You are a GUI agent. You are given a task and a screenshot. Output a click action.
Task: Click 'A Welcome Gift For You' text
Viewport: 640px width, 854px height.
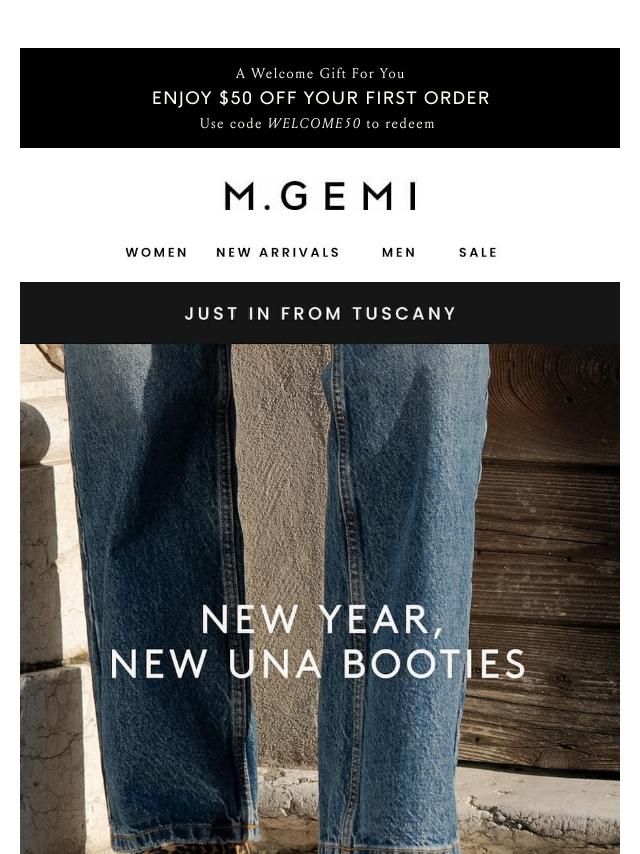320,74
